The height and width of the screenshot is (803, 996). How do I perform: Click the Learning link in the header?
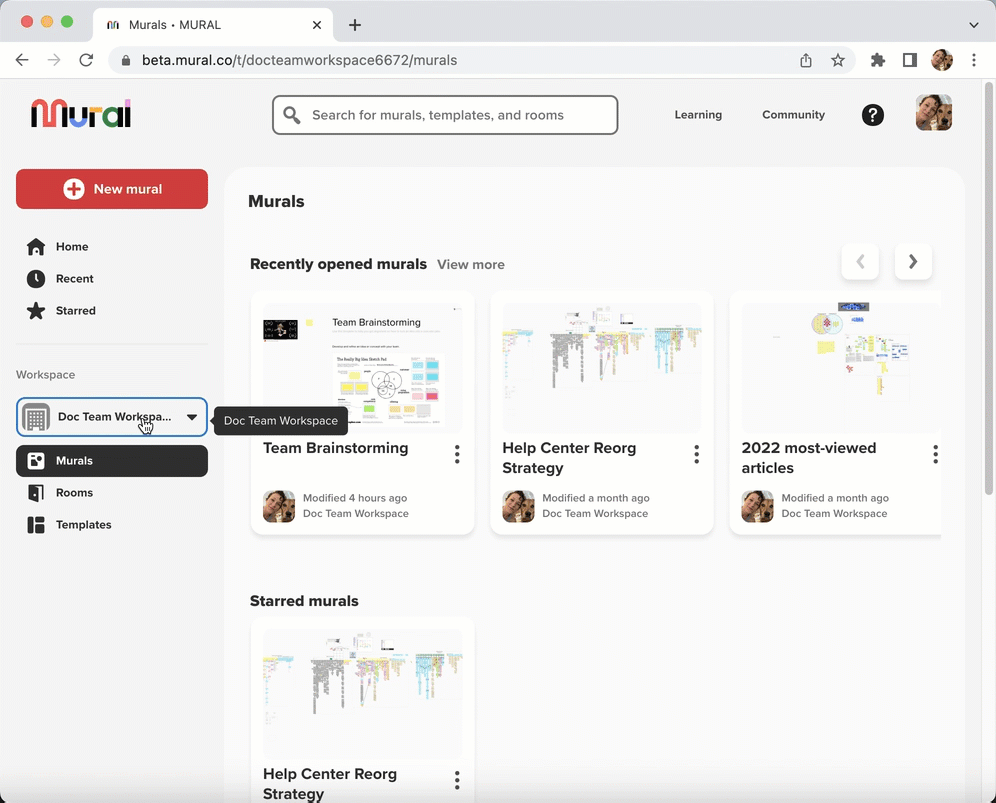pos(698,115)
